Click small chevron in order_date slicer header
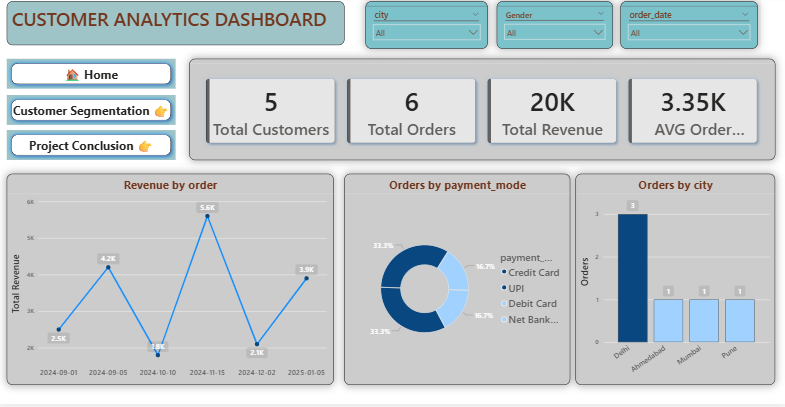 pyautogui.click(x=745, y=15)
